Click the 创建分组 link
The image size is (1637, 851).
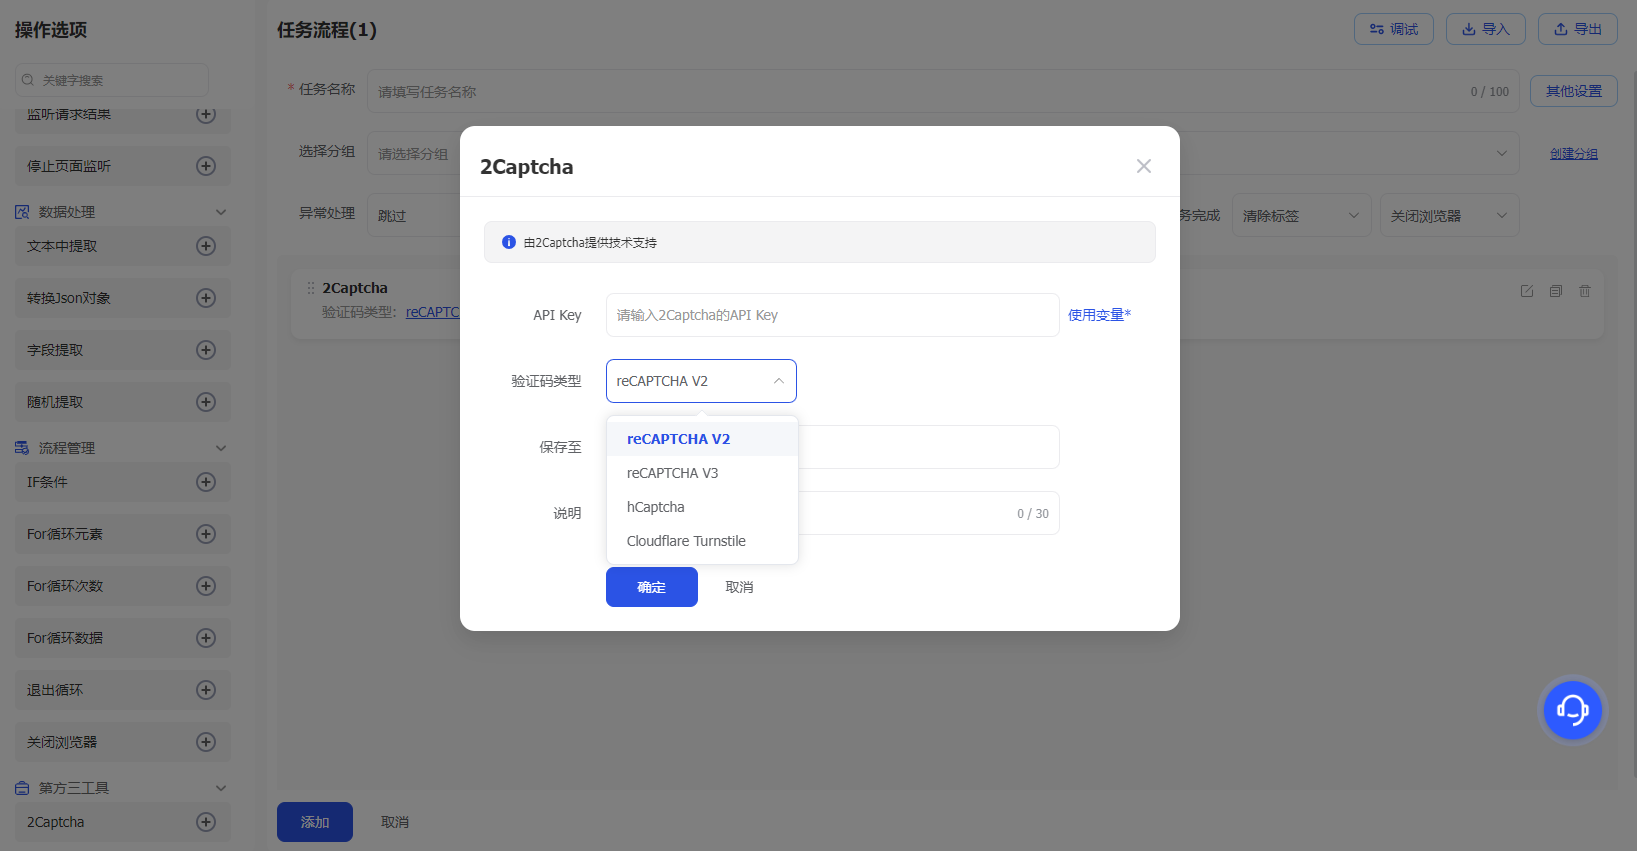1574,153
